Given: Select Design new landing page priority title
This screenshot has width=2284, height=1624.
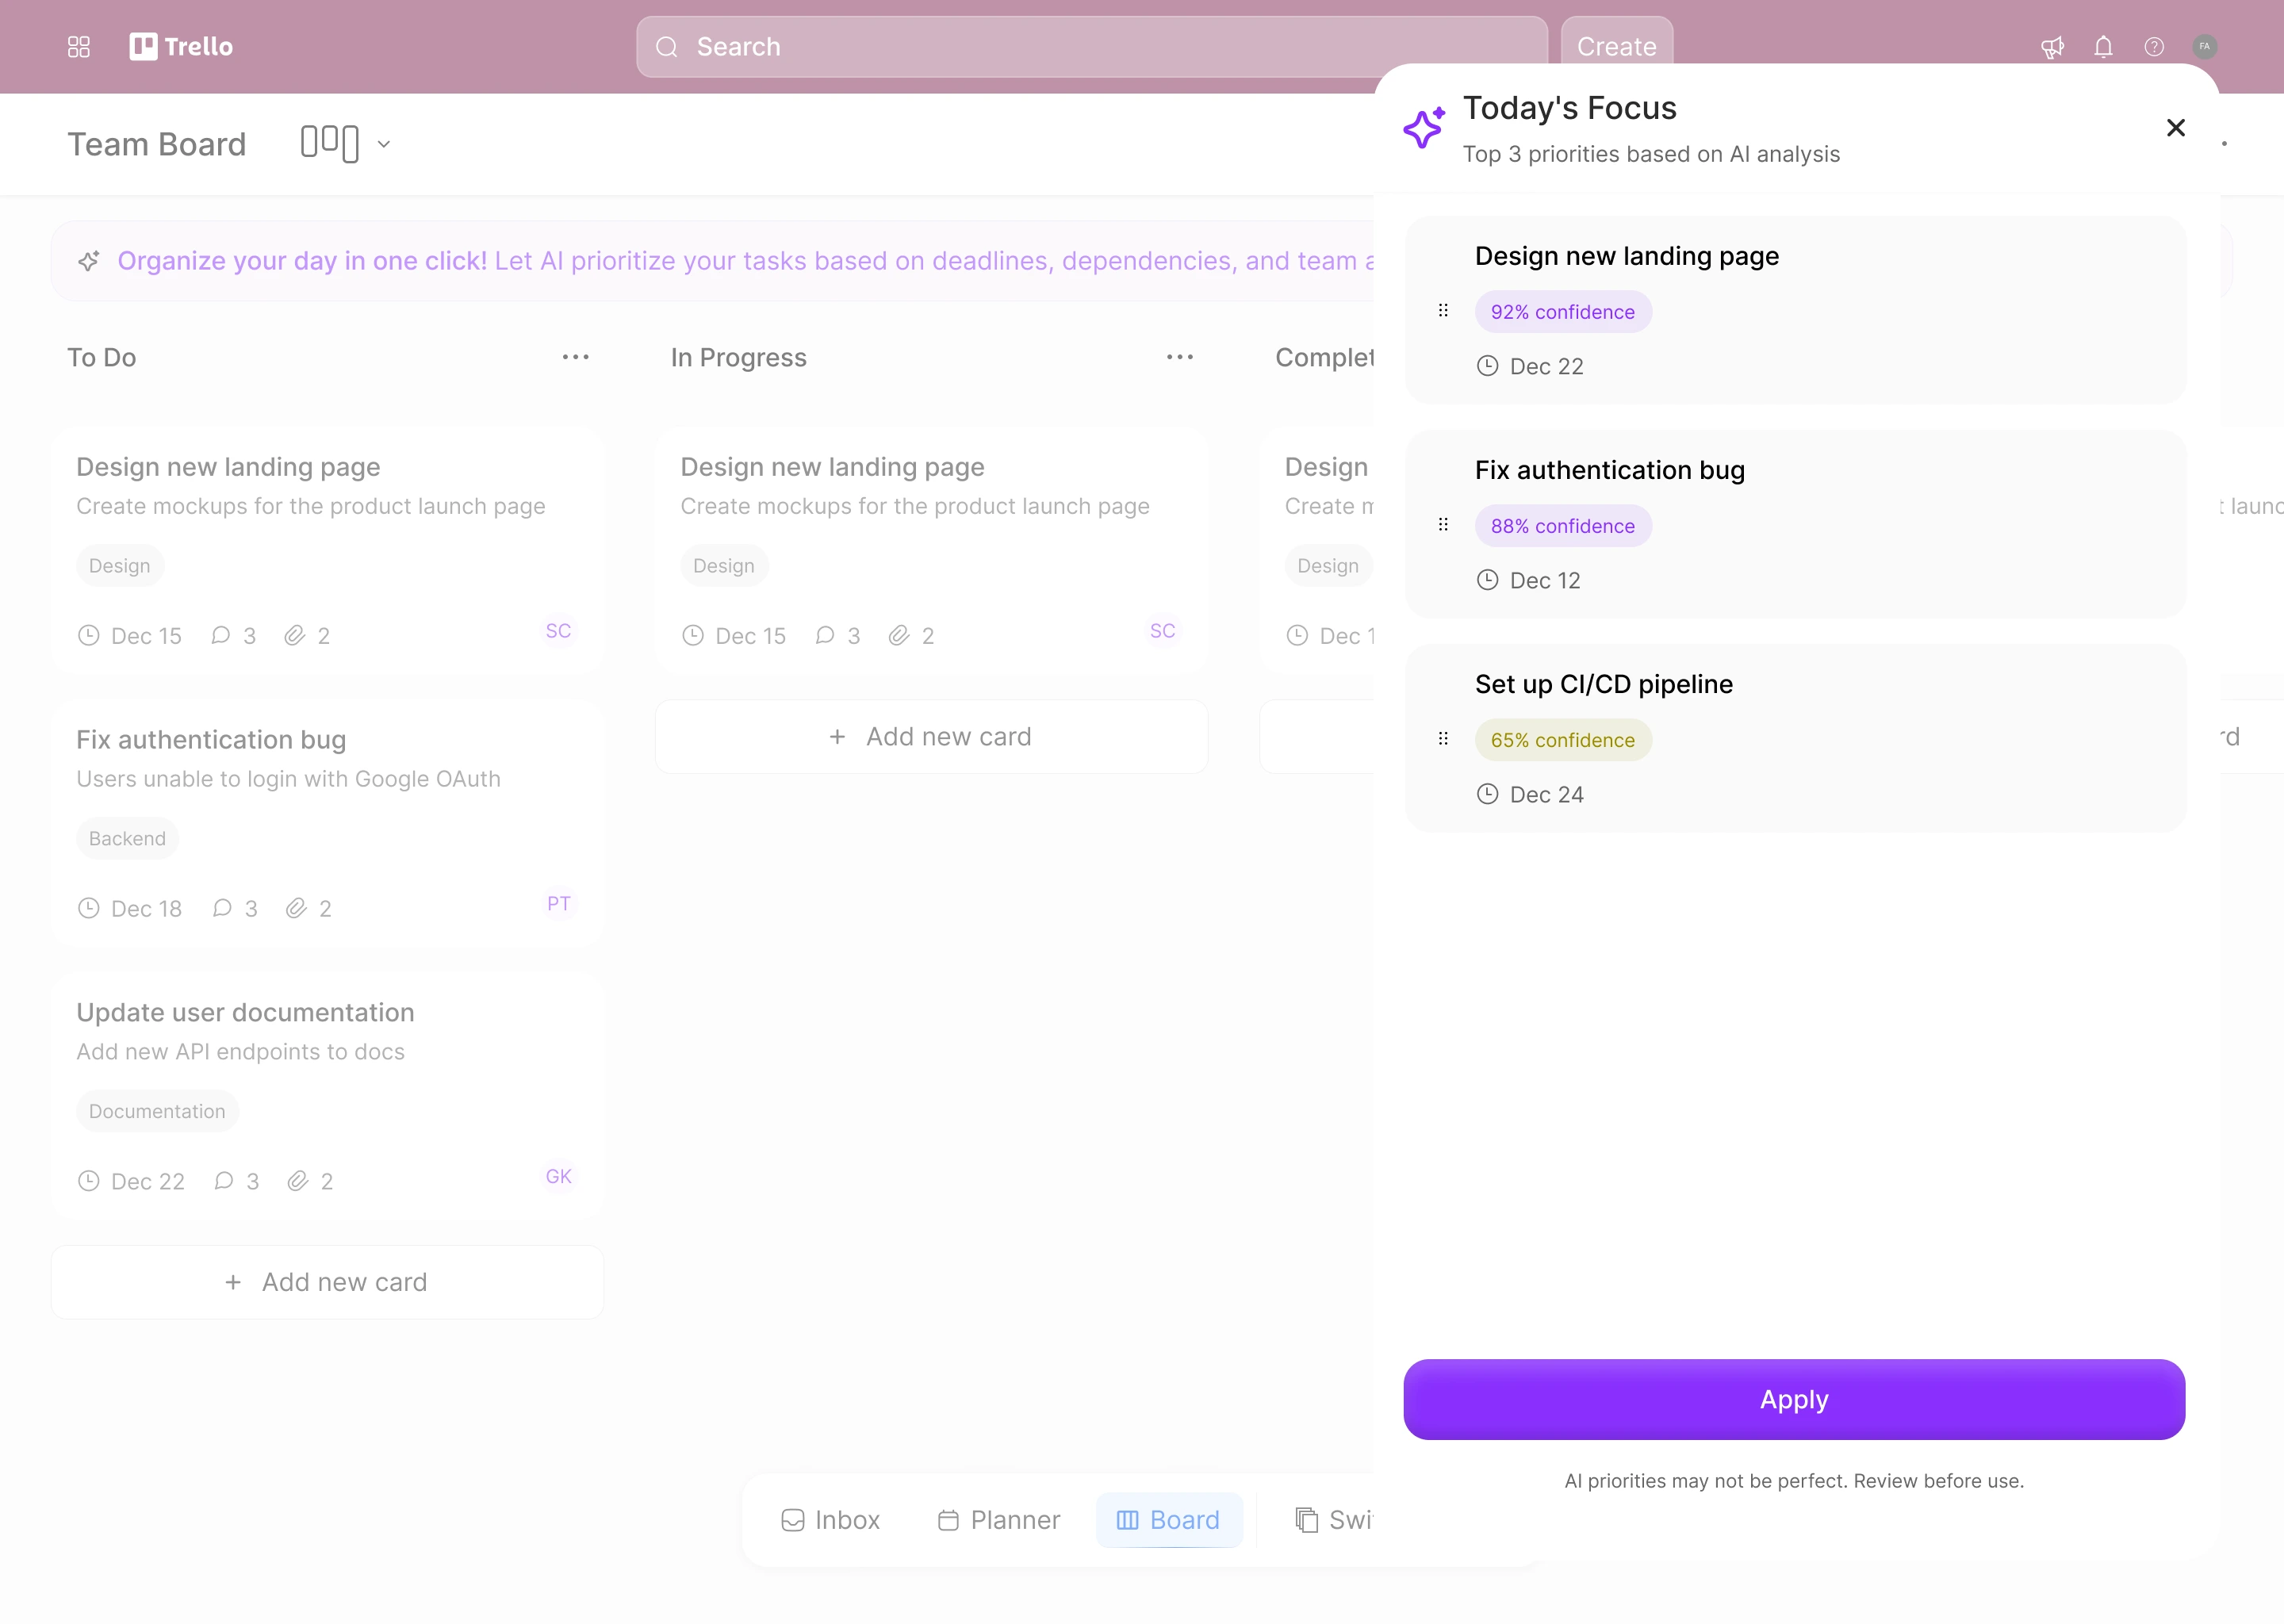Looking at the screenshot, I should 1627,256.
